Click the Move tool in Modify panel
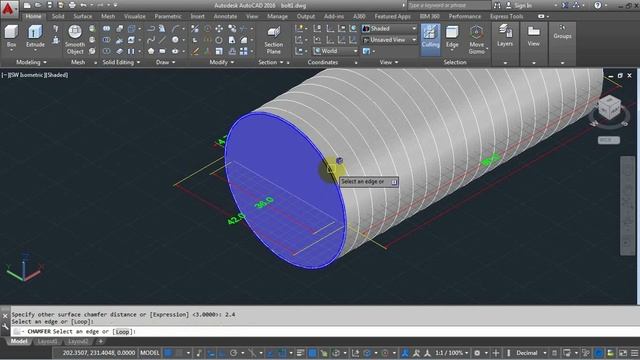 [219, 29]
